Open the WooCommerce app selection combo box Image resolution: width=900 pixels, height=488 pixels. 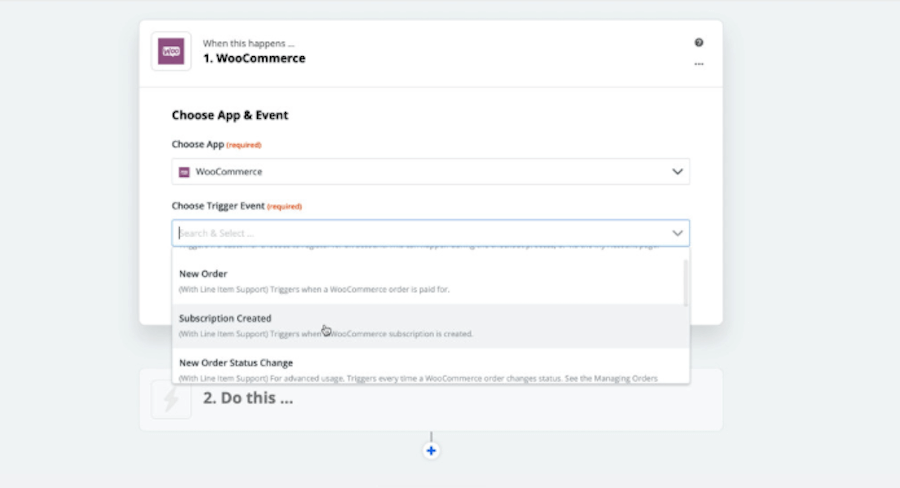(430, 172)
